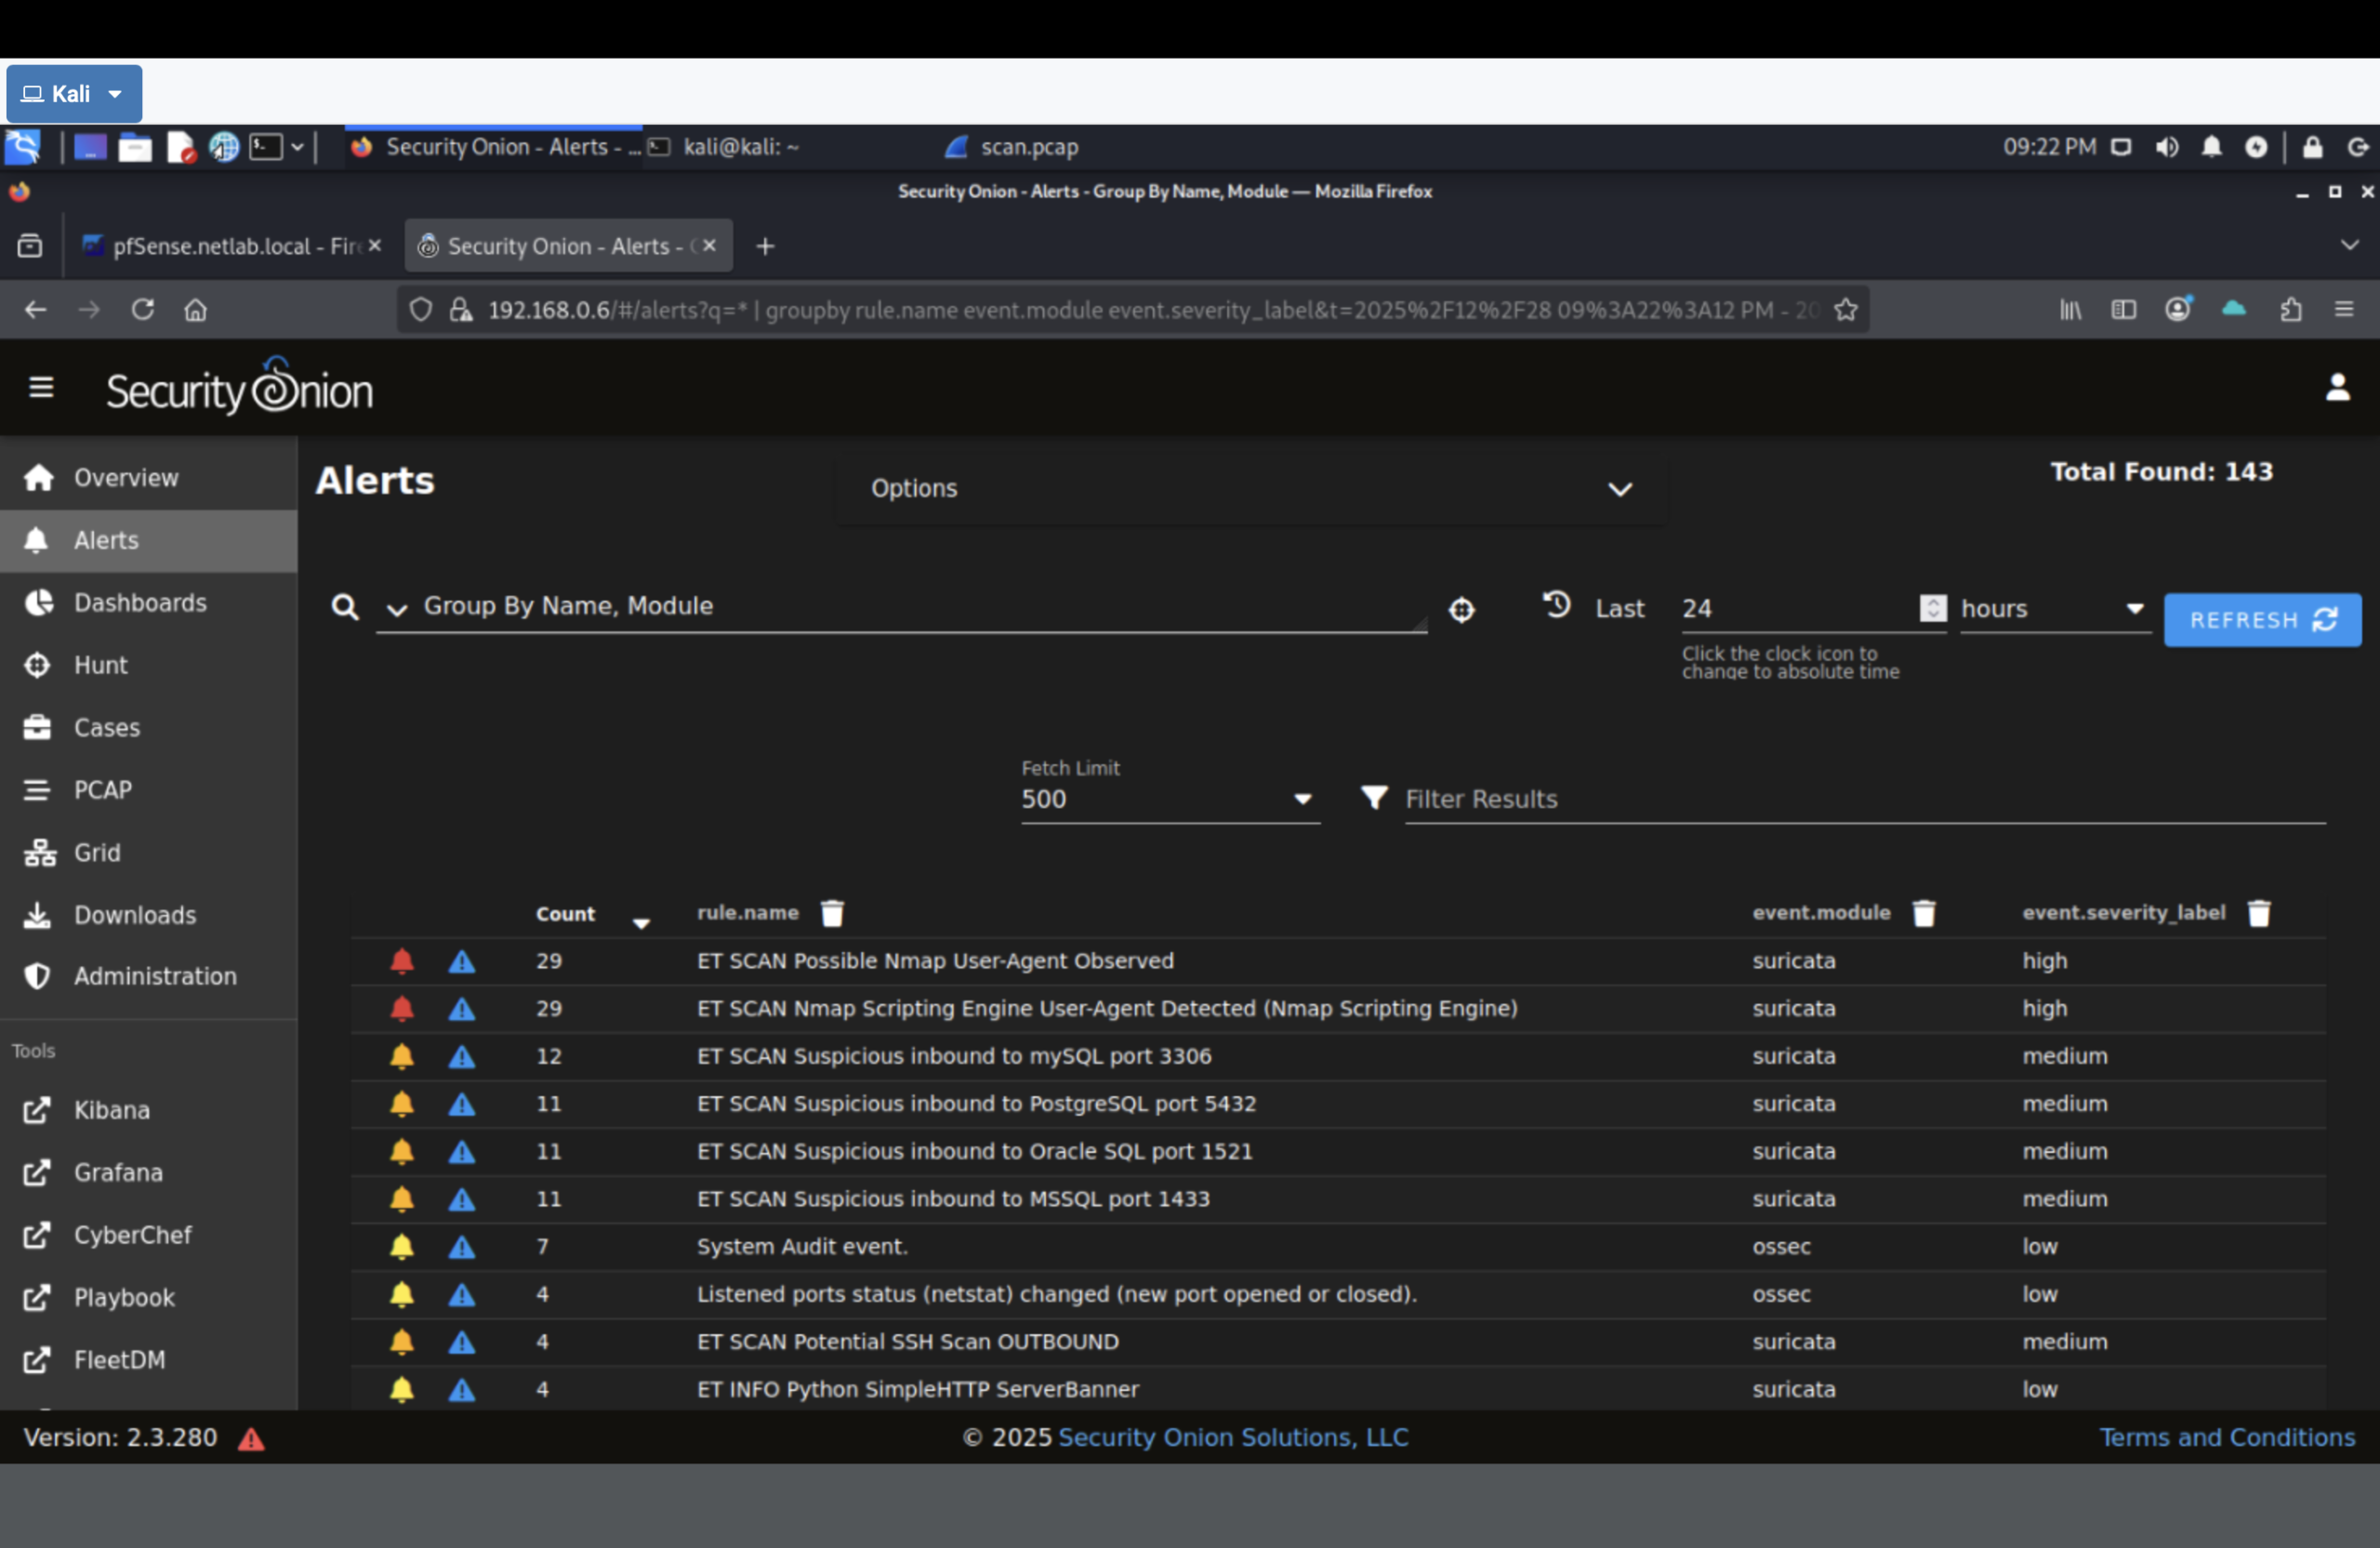Screen dimensions: 2380x1548
Task: Switch to the pfSense.netlab.local tab
Action: click(x=230, y=245)
